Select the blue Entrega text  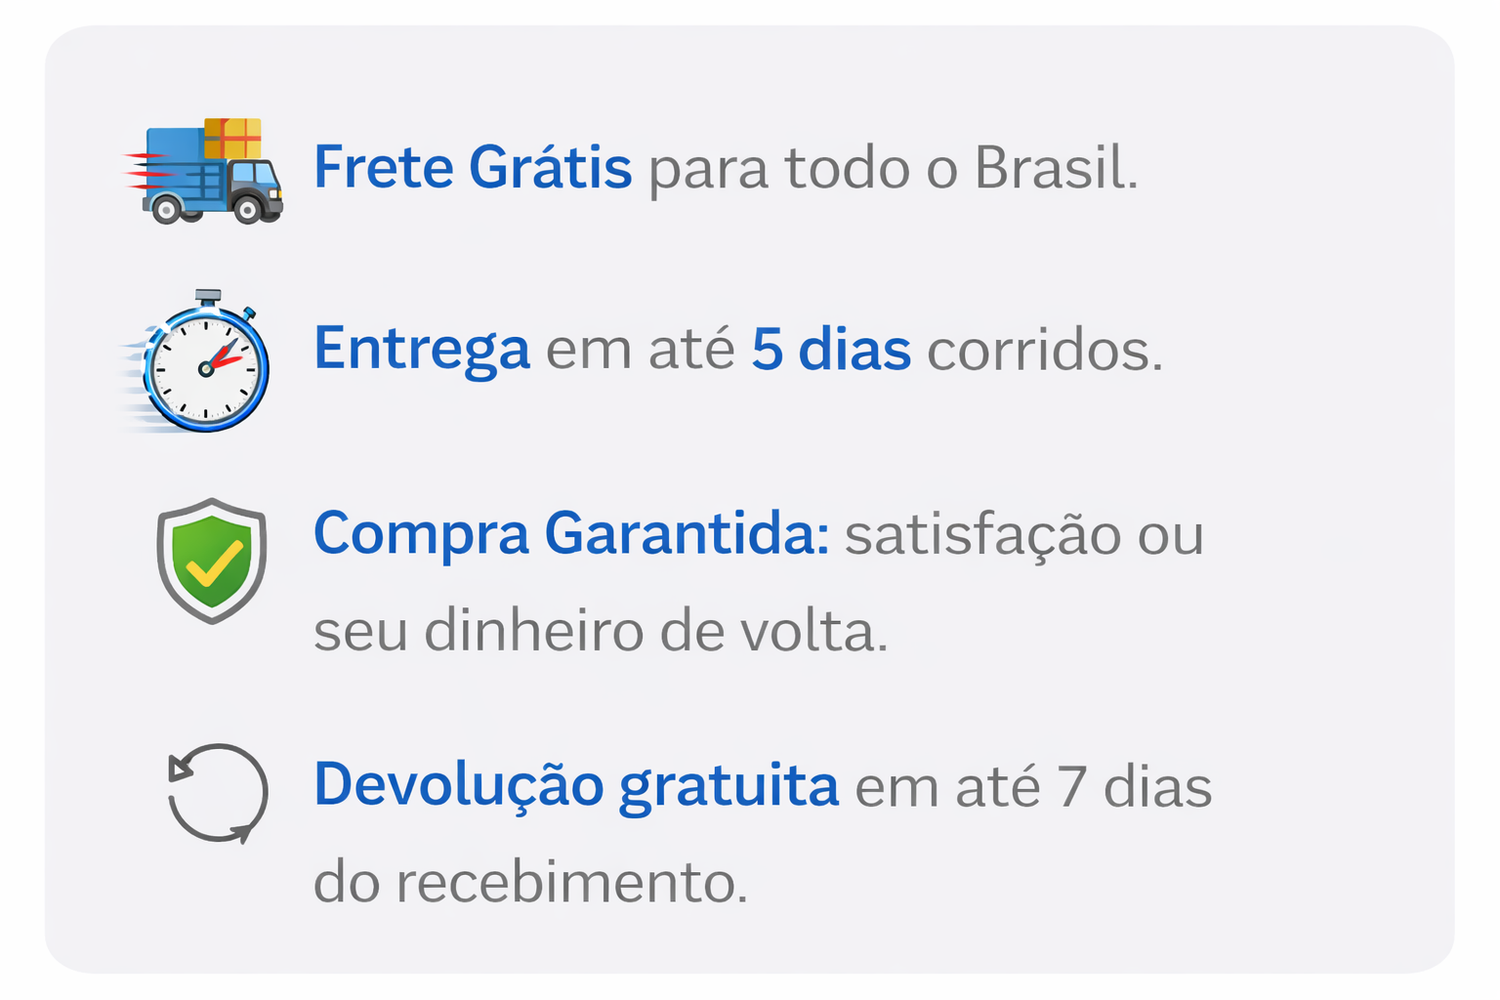[x=421, y=349]
